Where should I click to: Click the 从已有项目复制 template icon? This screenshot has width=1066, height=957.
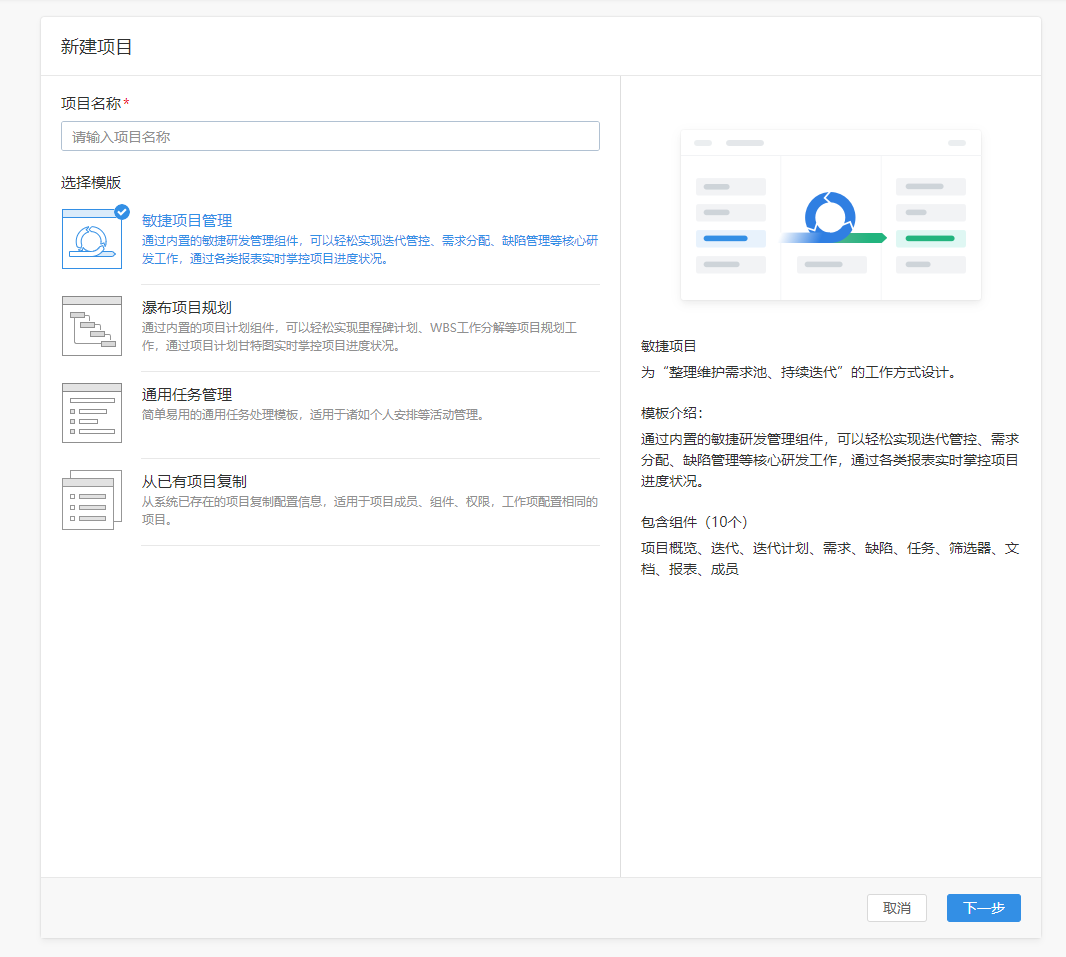point(91,499)
